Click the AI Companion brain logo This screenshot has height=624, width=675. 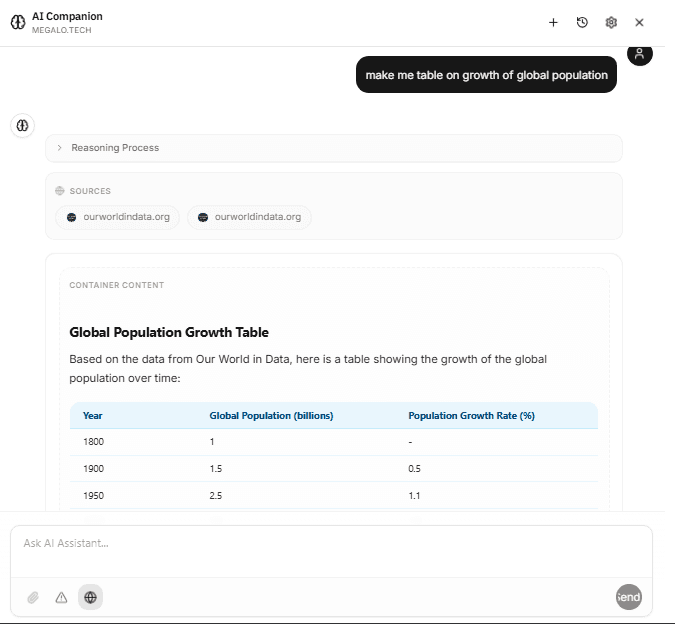[x=18, y=22]
